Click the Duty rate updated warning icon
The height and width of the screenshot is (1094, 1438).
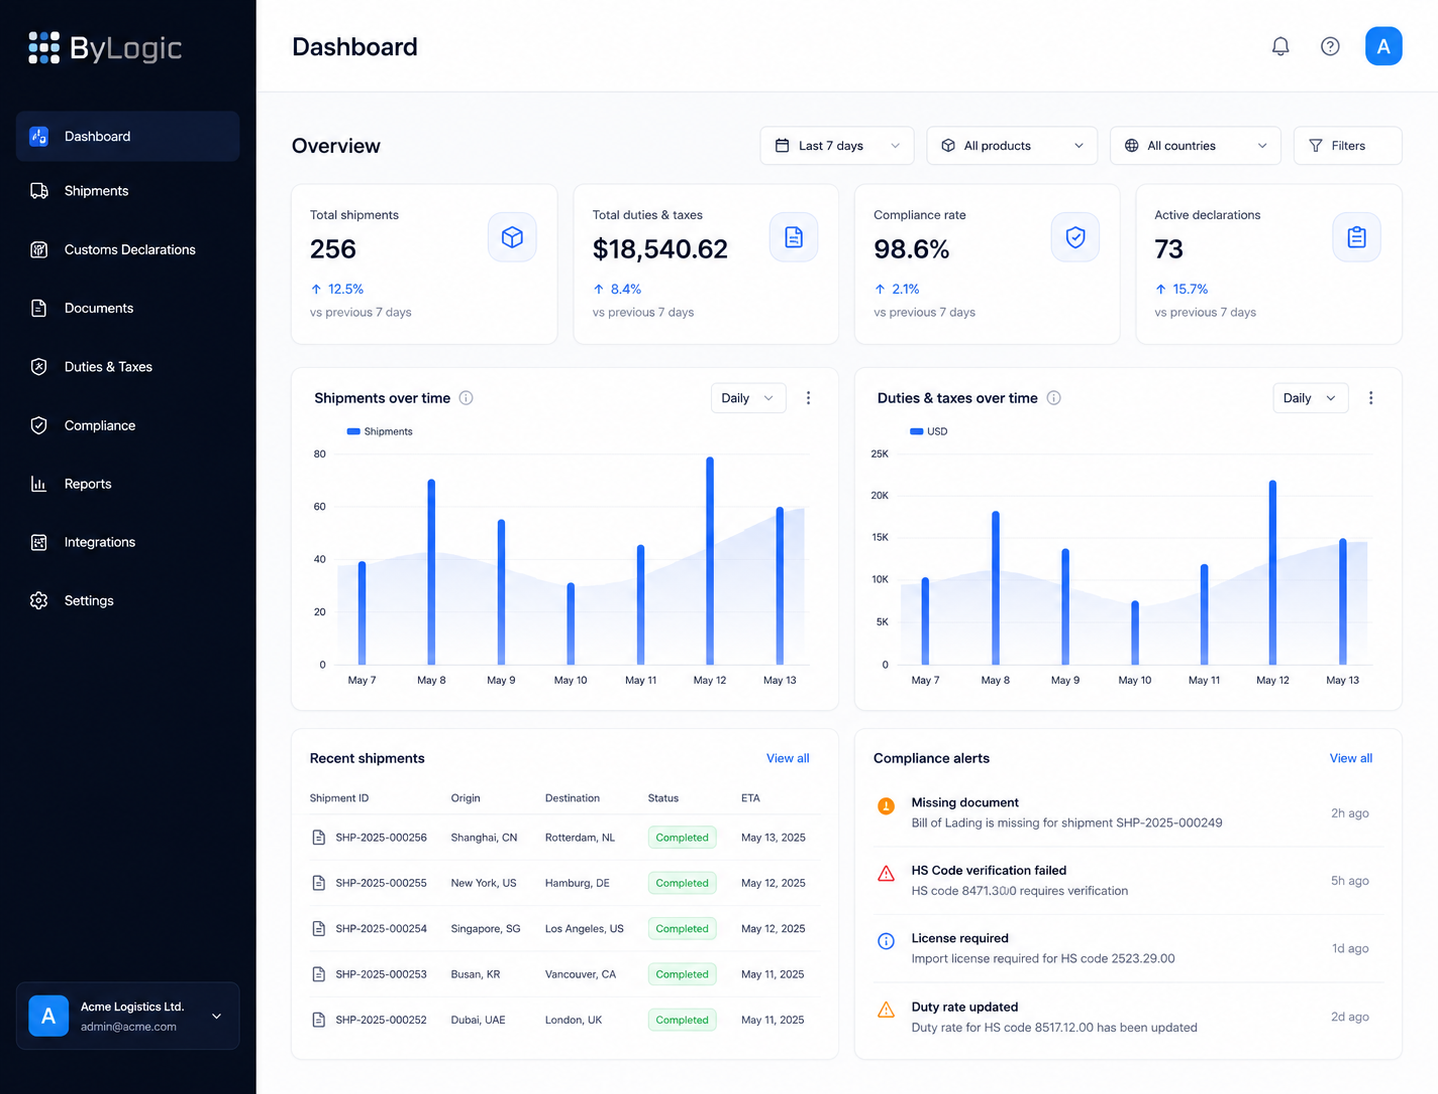[x=886, y=1010]
